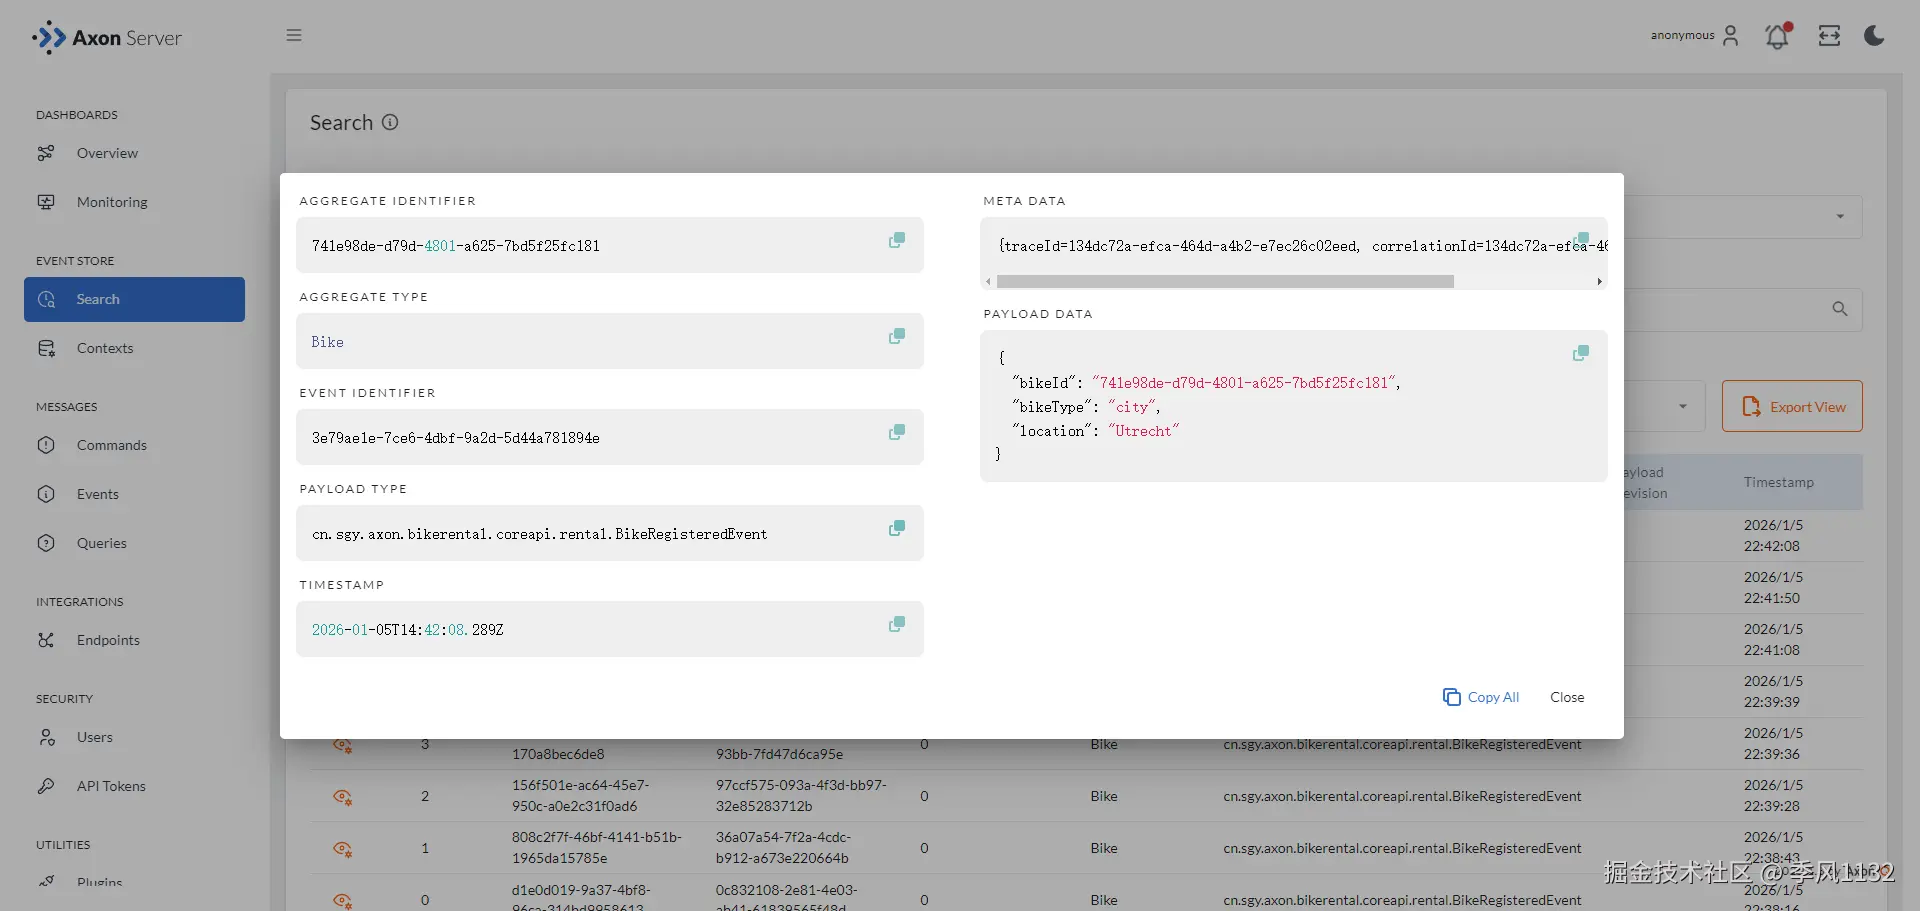Image resolution: width=1920 pixels, height=911 pixels.
Task: Collapse the sidebar with hamburger menu
Action: point(294,36)
